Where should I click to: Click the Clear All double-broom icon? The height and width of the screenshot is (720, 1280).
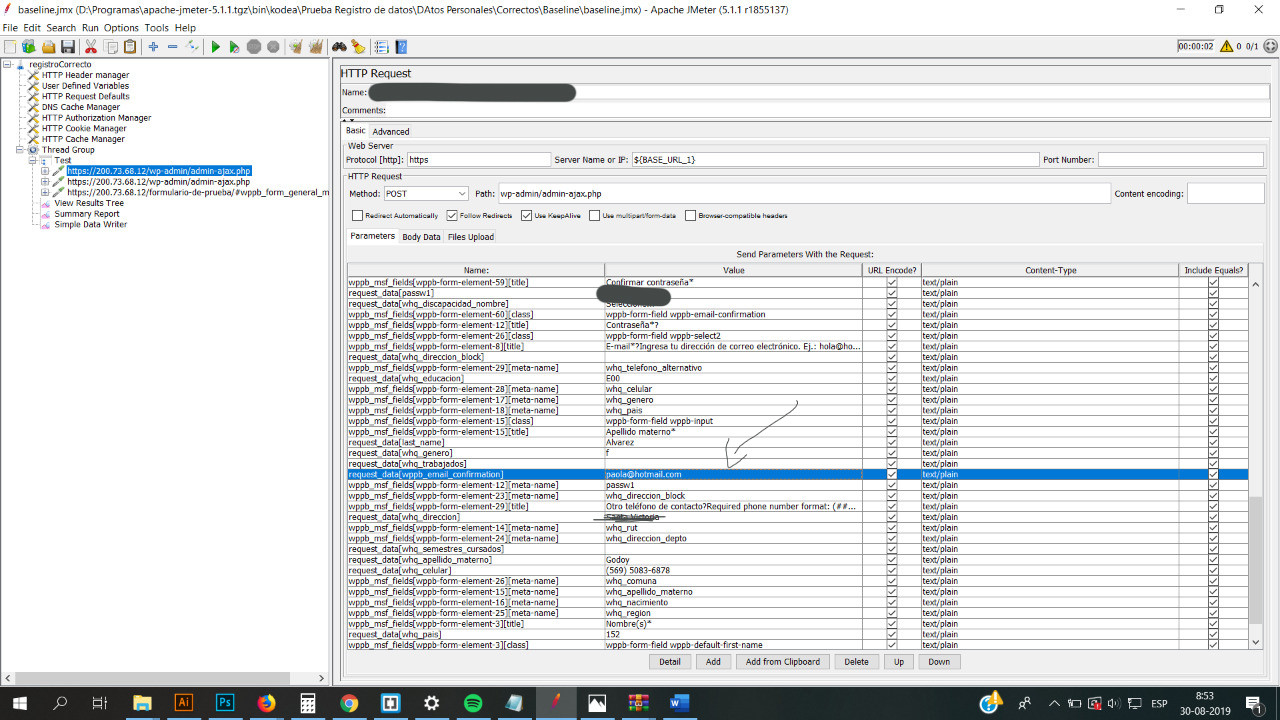point(316,47)
